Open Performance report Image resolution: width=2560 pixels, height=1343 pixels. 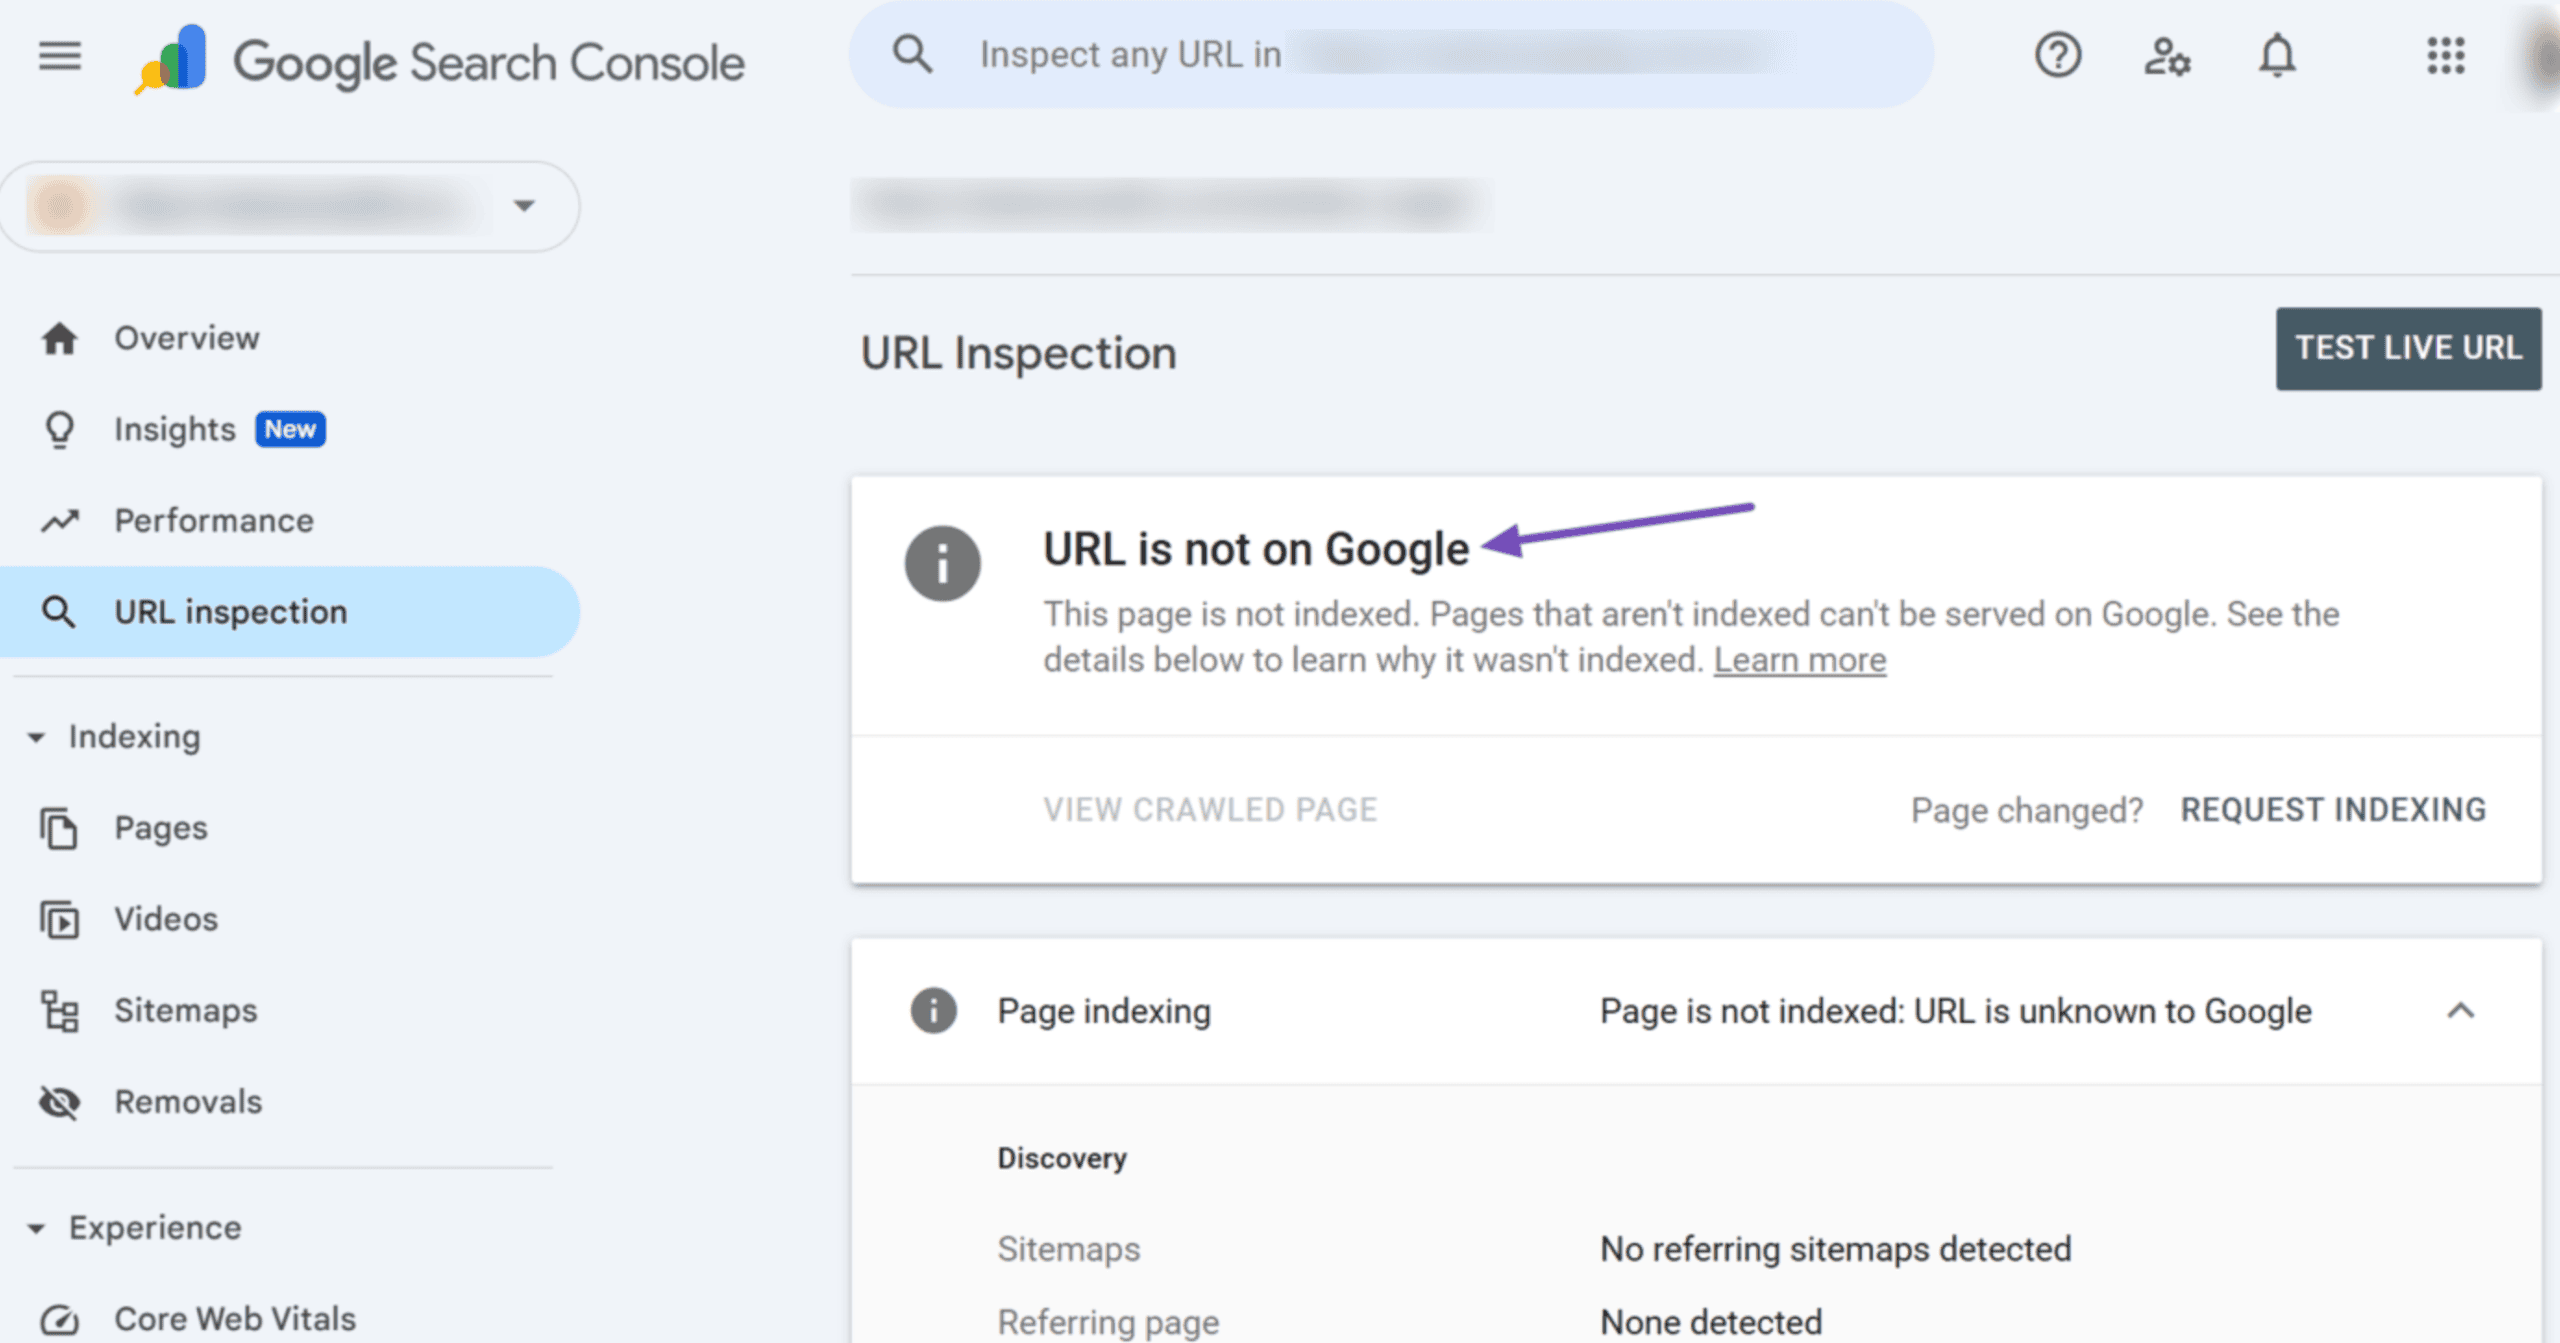pos(214,521)
